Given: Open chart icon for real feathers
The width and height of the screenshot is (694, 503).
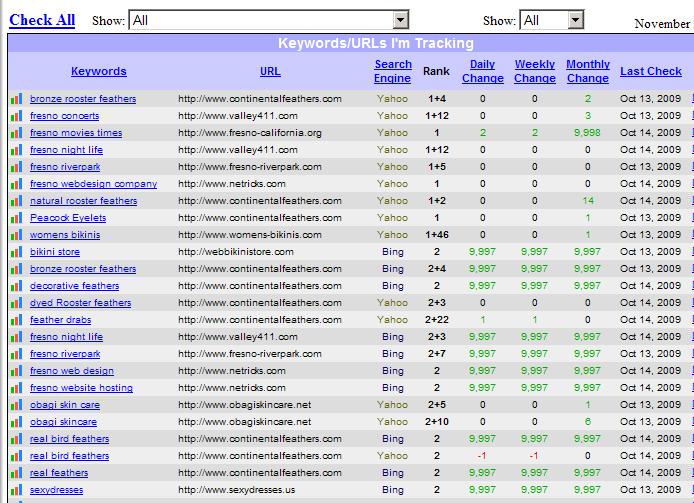Looking at the screenshot, I should point(16,473).
